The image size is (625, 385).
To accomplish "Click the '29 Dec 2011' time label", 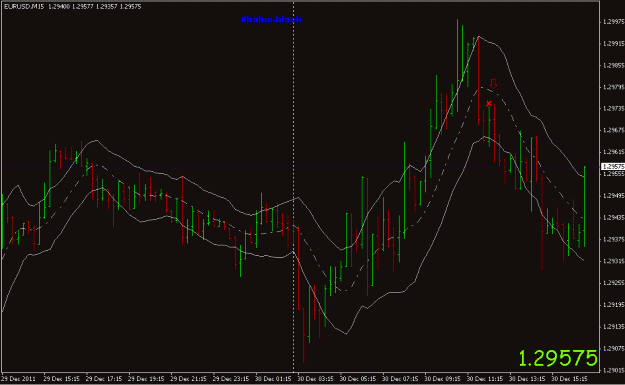I will (18, 379).
